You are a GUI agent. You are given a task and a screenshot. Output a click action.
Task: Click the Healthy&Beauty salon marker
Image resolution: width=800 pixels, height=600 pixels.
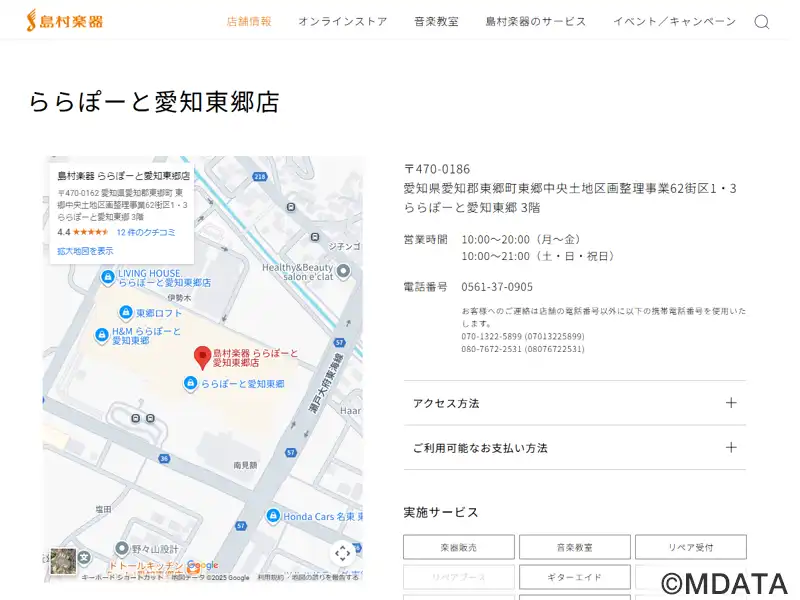pyautogui.click(x=343, y=271)
